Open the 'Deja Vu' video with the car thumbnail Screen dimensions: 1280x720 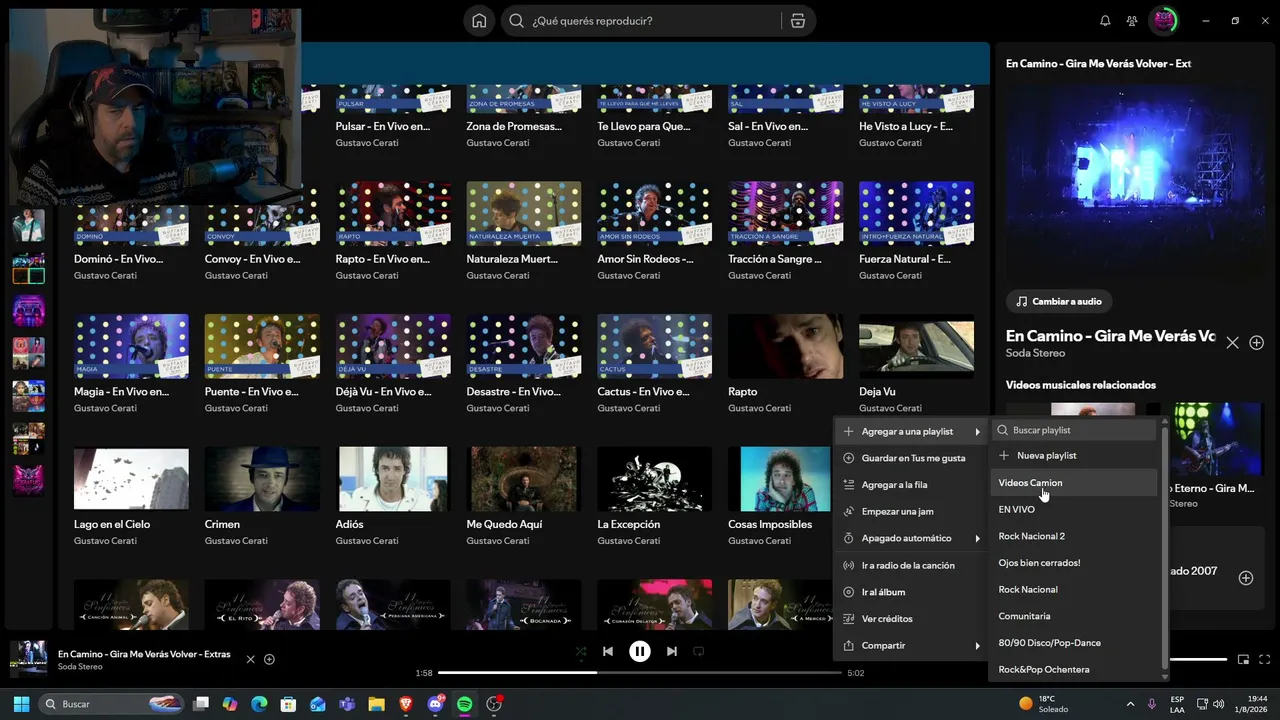(x=917, y=346)
